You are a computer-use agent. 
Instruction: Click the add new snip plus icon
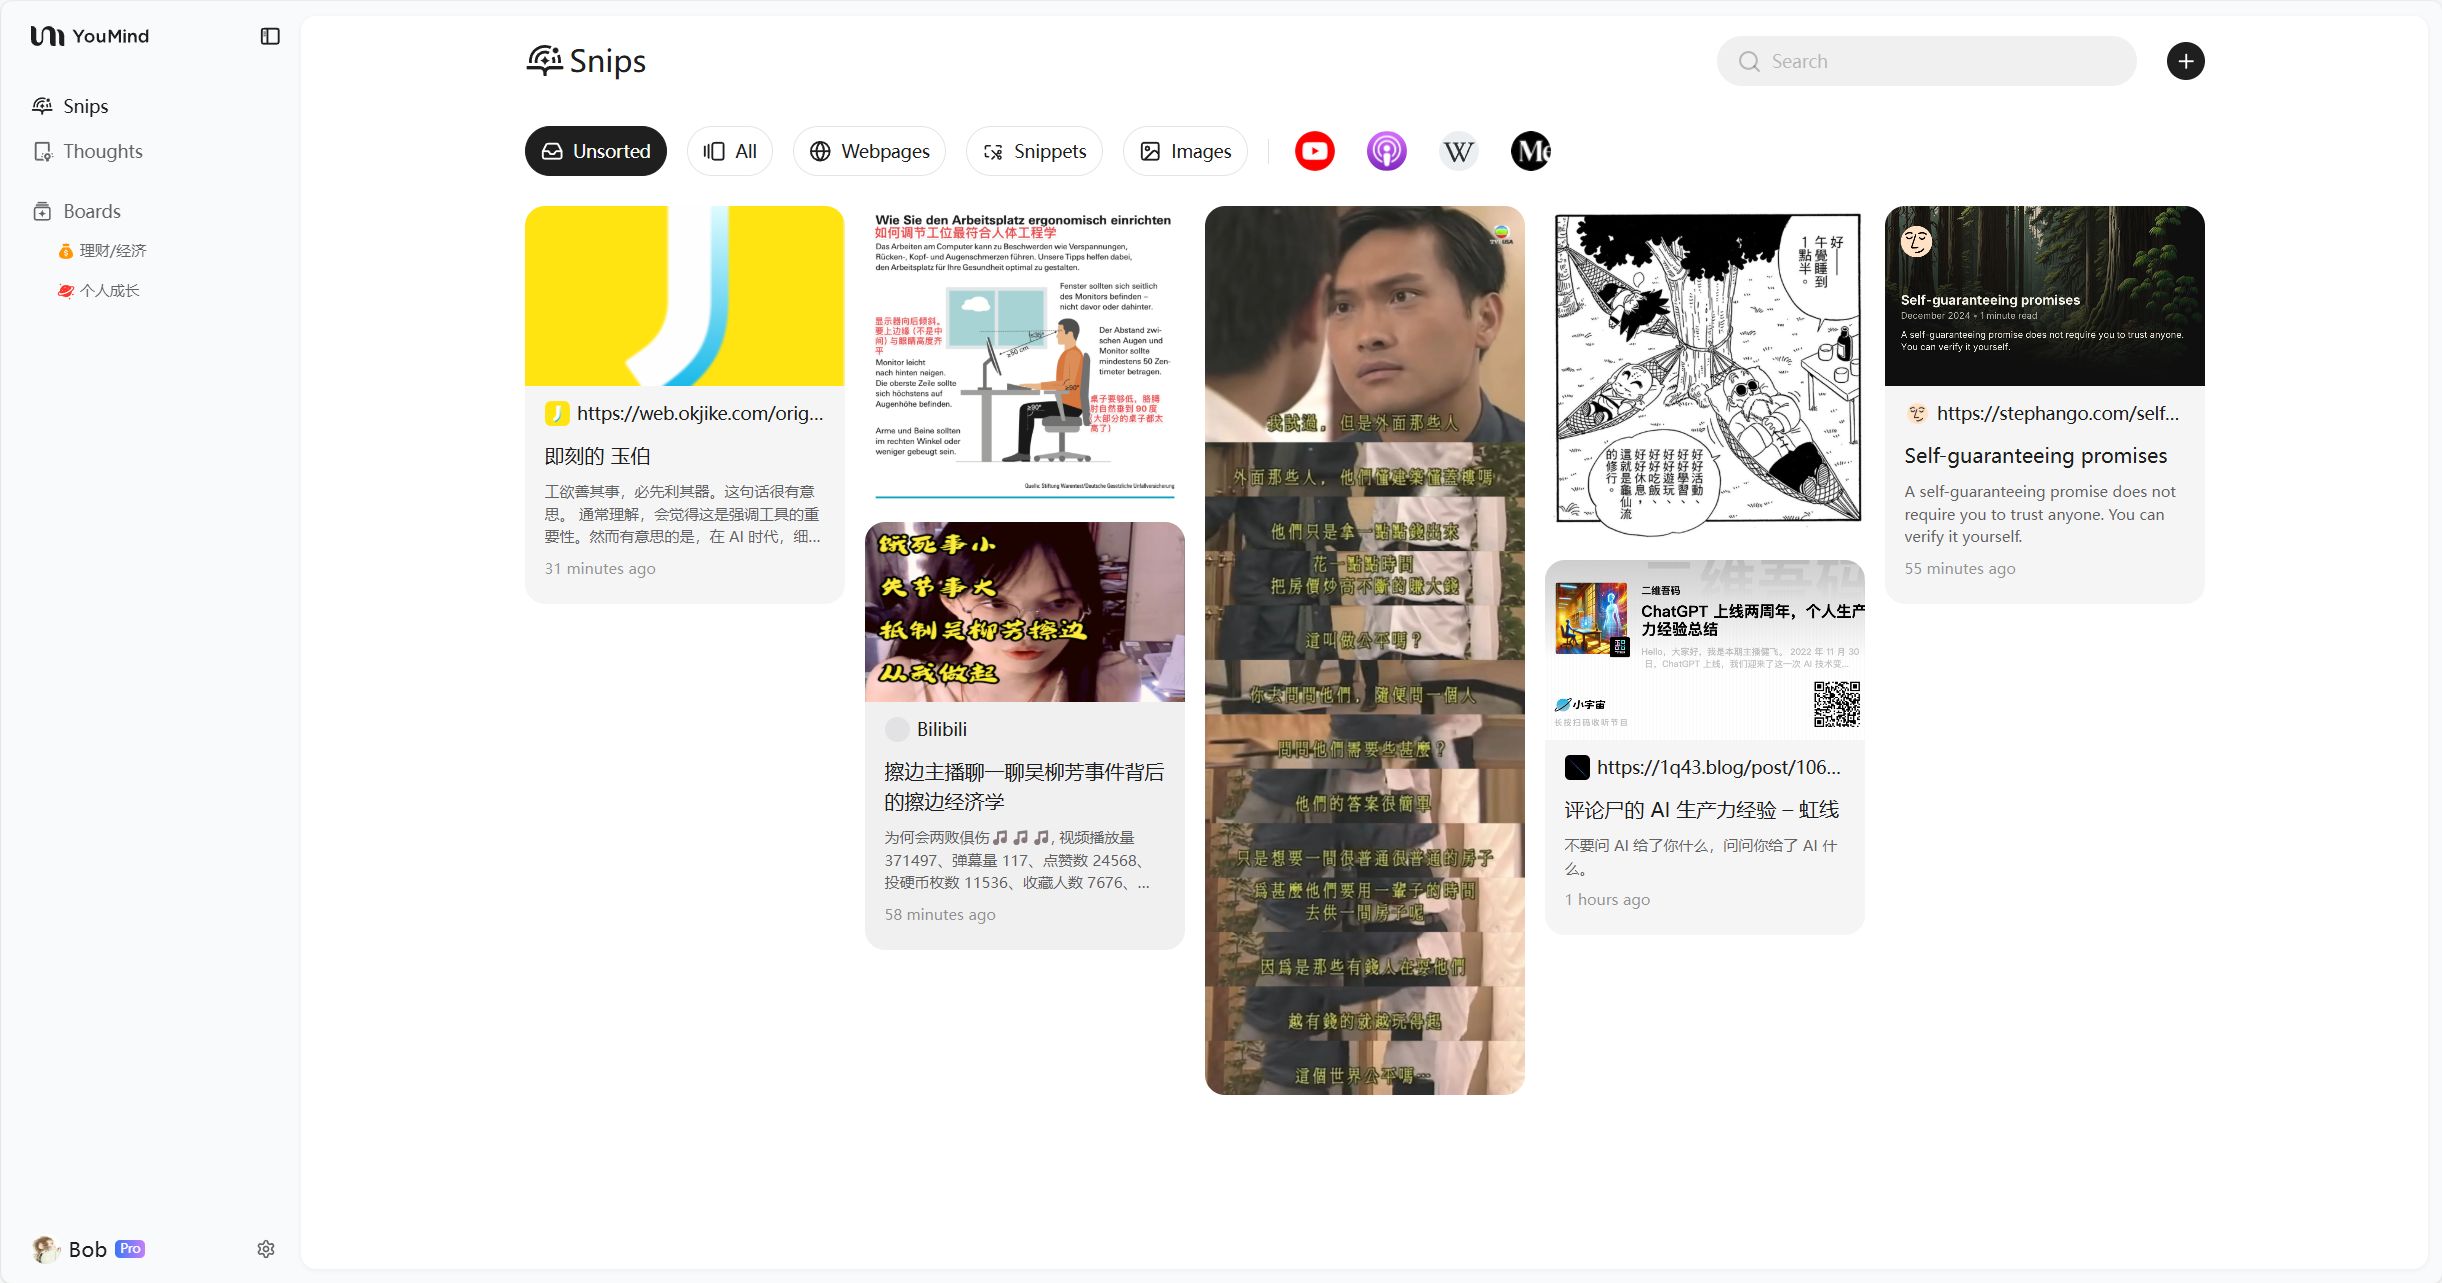(x=2185, y=61)
